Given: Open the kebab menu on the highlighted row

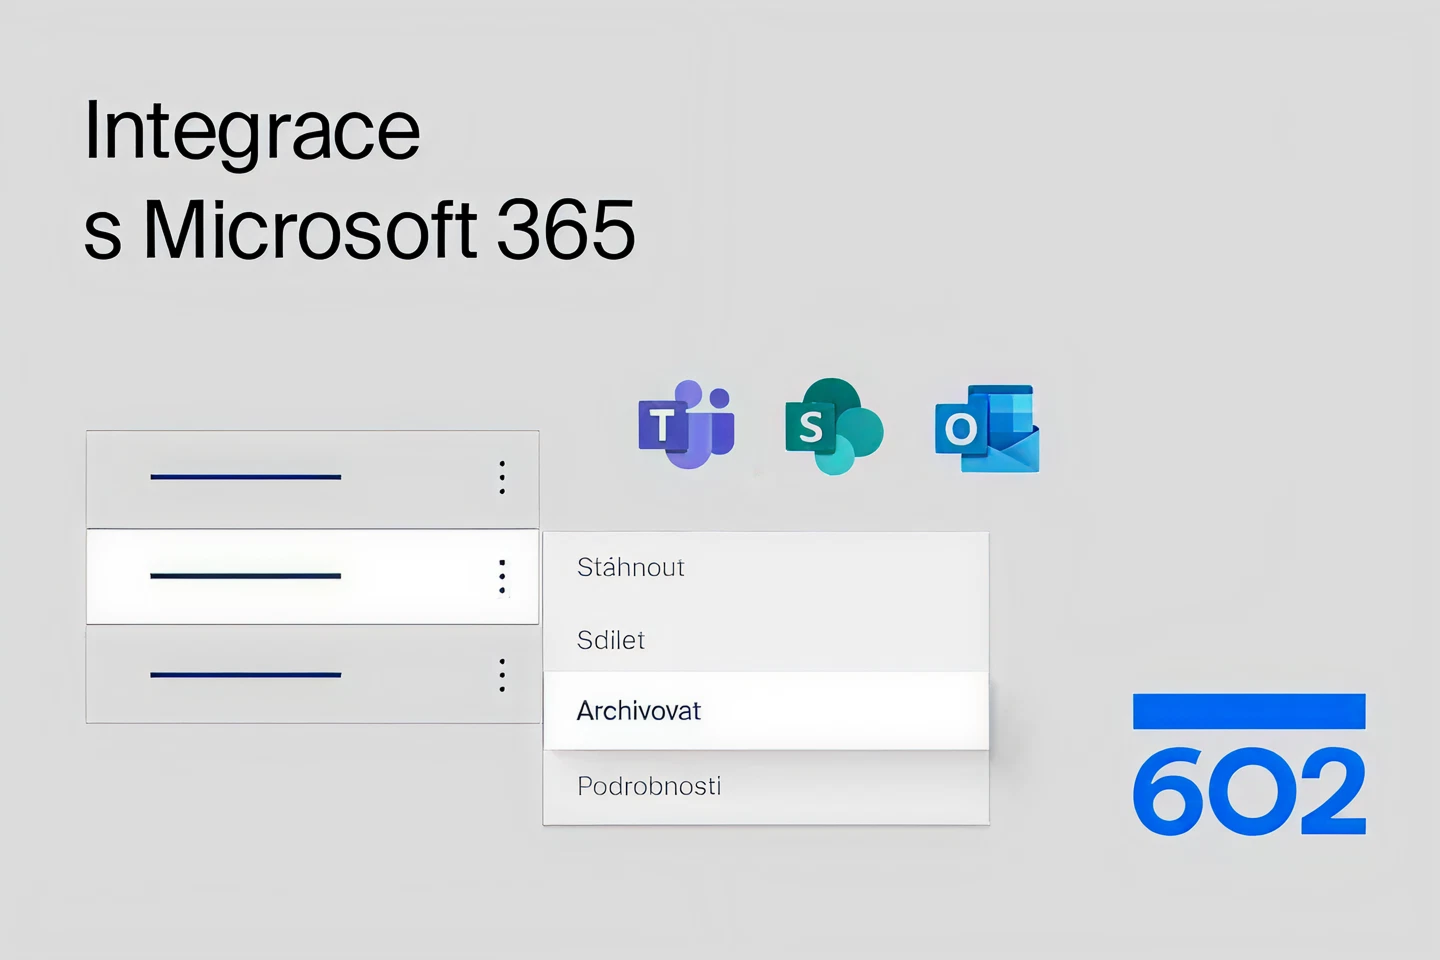Looking at the screenshot, I should 501,576.
